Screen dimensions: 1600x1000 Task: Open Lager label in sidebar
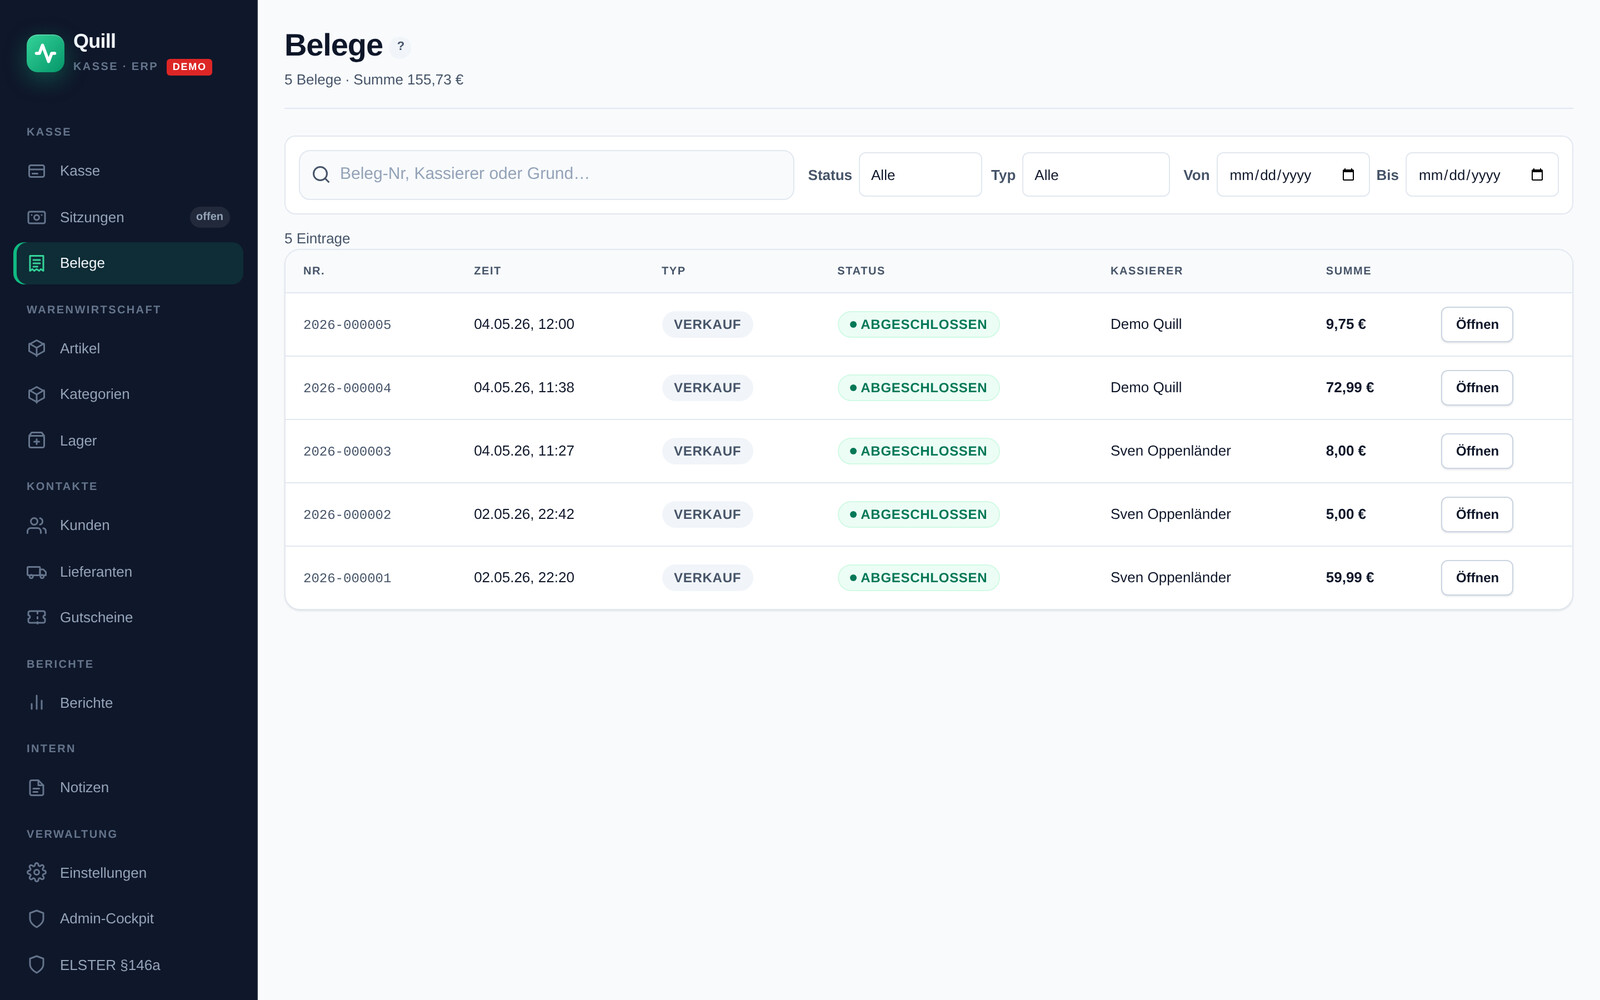(x=78, y=441)
